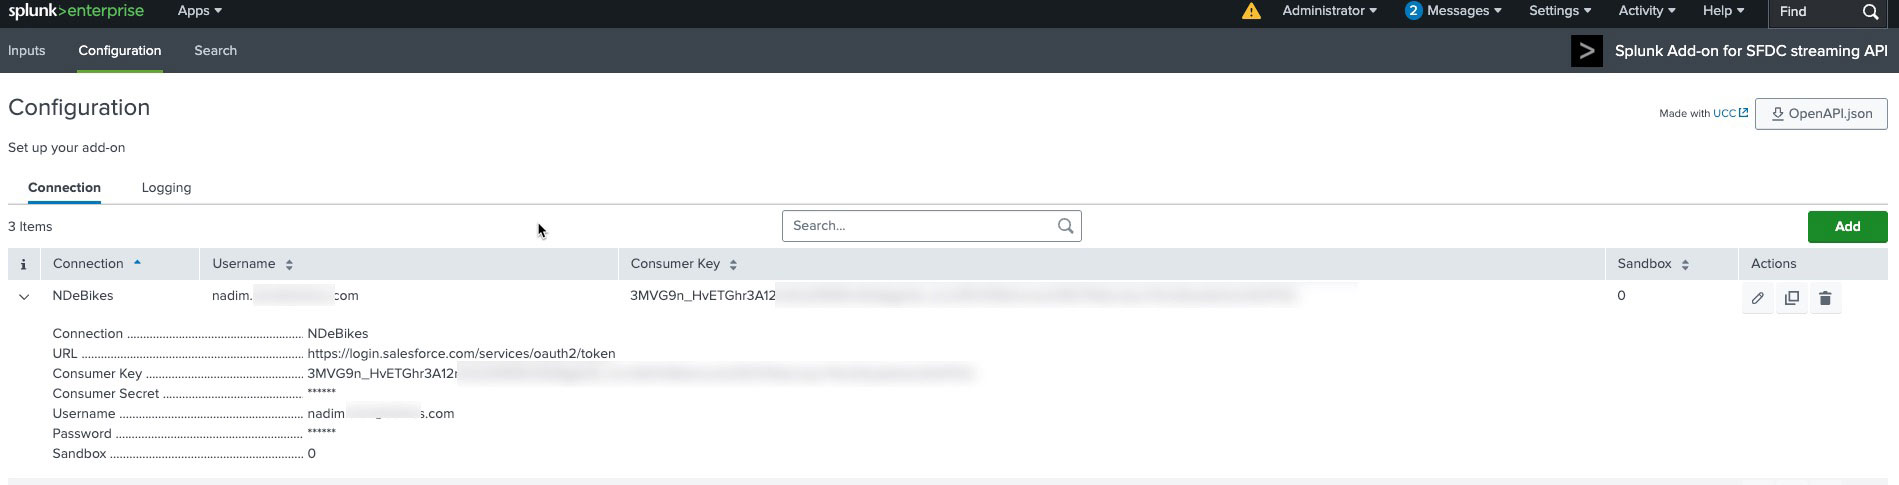Sort by Consumer Key column arrows
1899x485 pixels.
click(733, 265)
